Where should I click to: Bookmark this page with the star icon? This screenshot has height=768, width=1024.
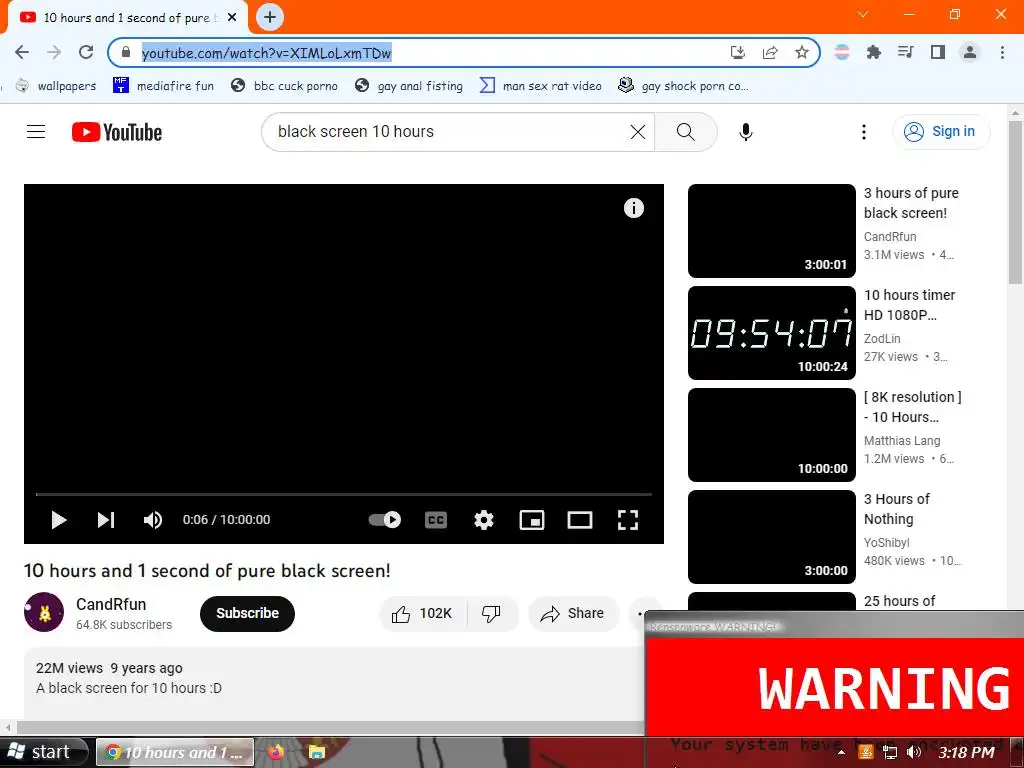pyautogui.click(x=802, y=52)
